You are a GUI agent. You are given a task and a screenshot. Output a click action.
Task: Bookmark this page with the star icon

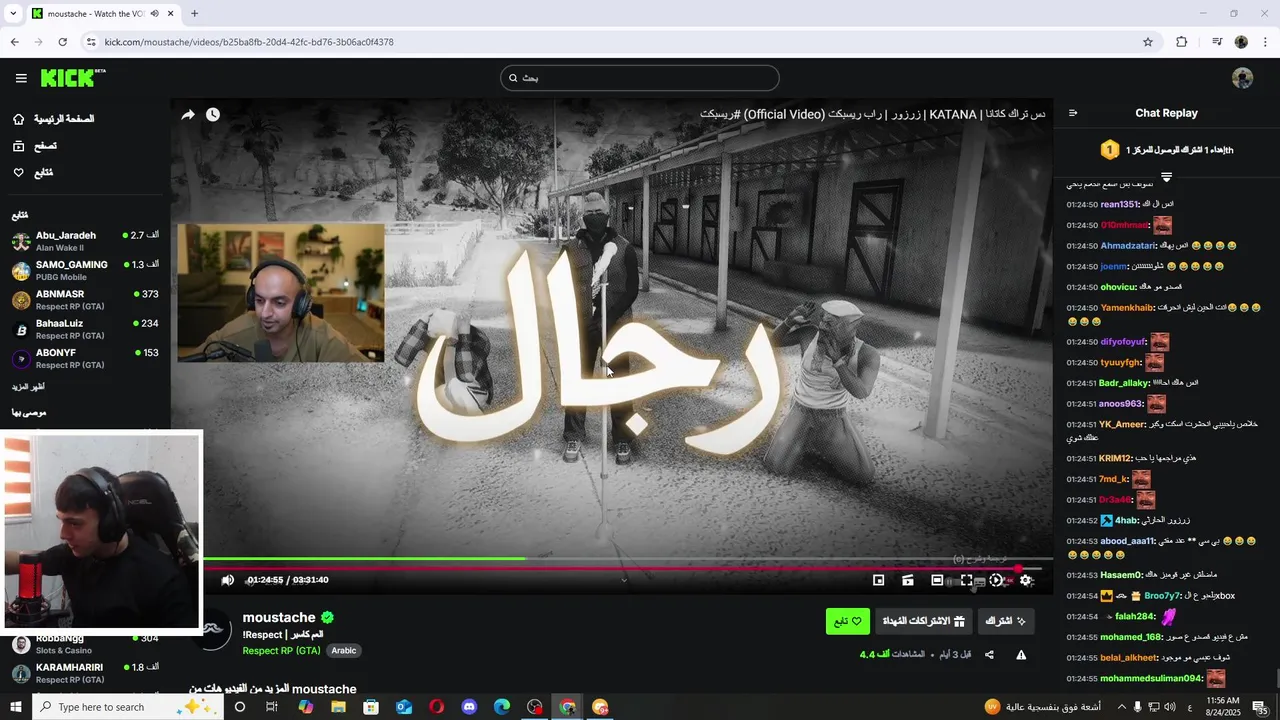(1148, 42)
